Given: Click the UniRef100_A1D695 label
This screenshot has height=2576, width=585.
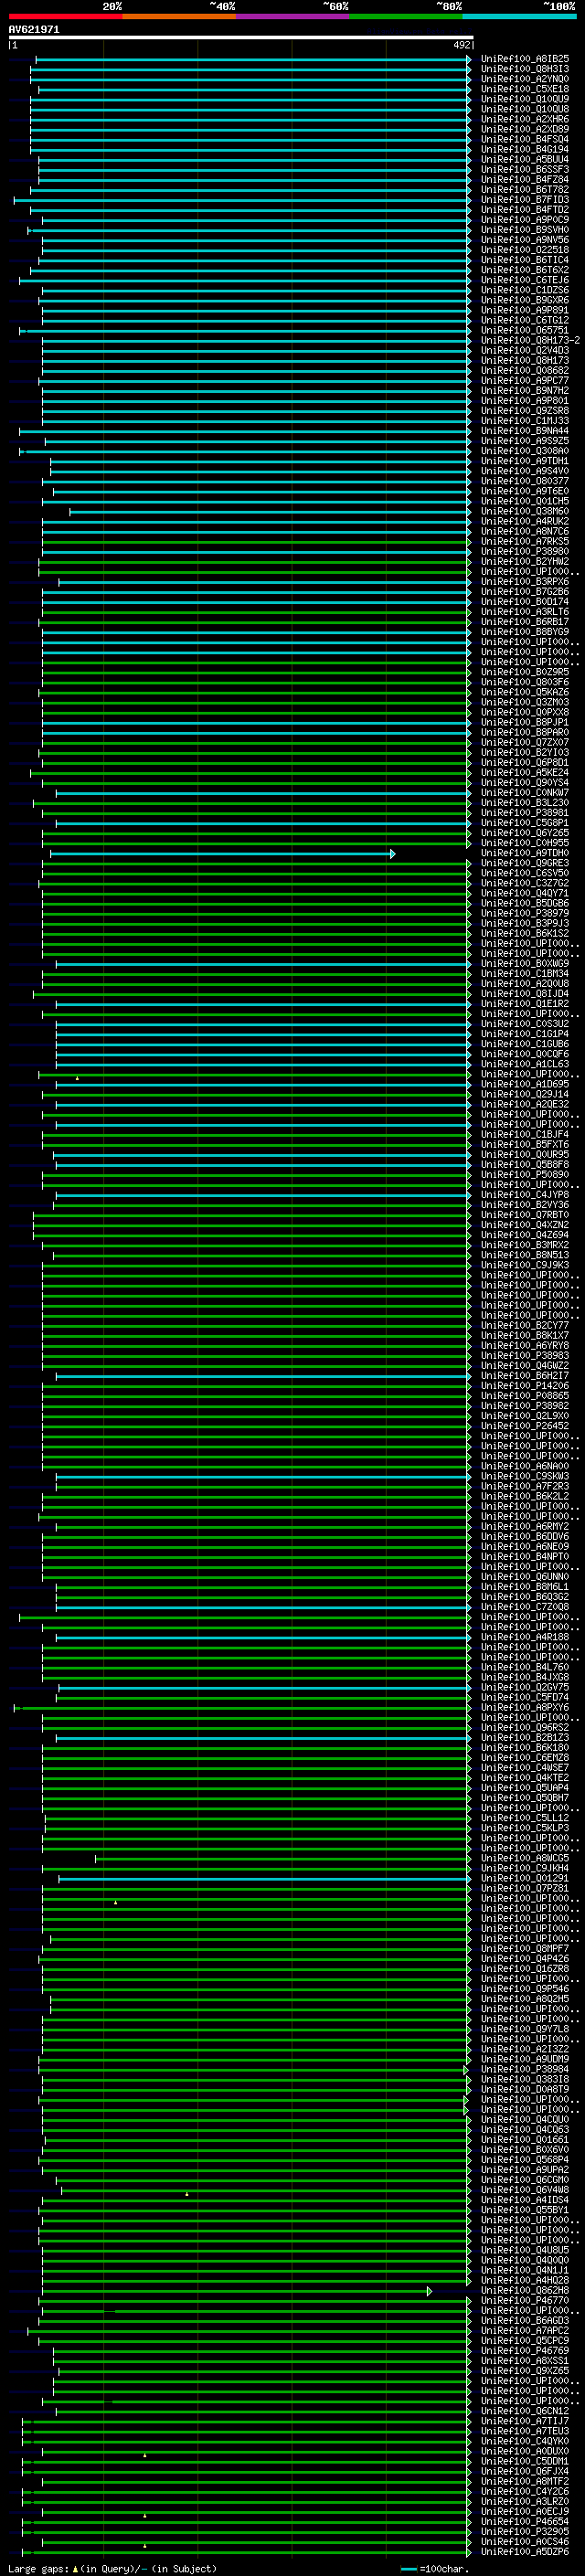Looking at the screenshot, I should (x=524, y=1085).
